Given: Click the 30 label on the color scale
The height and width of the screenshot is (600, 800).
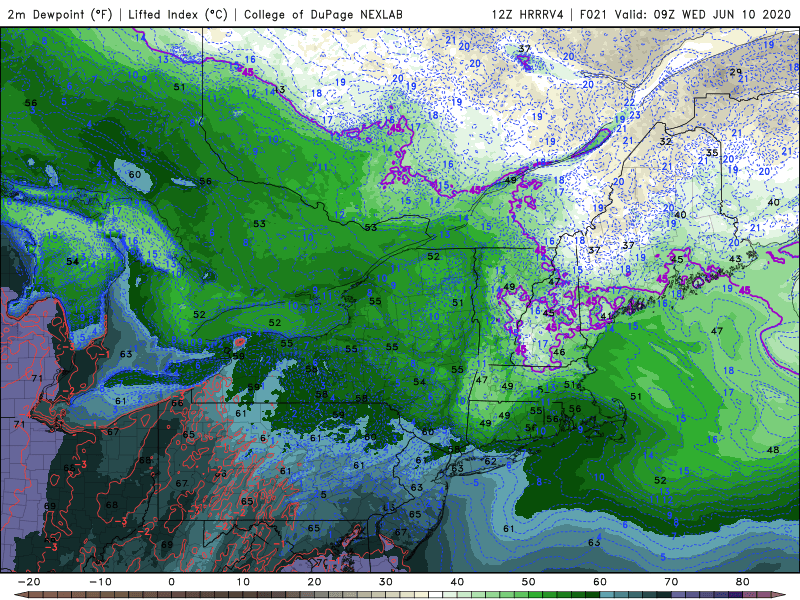Looking at the screenshot, I should (386, 582).
